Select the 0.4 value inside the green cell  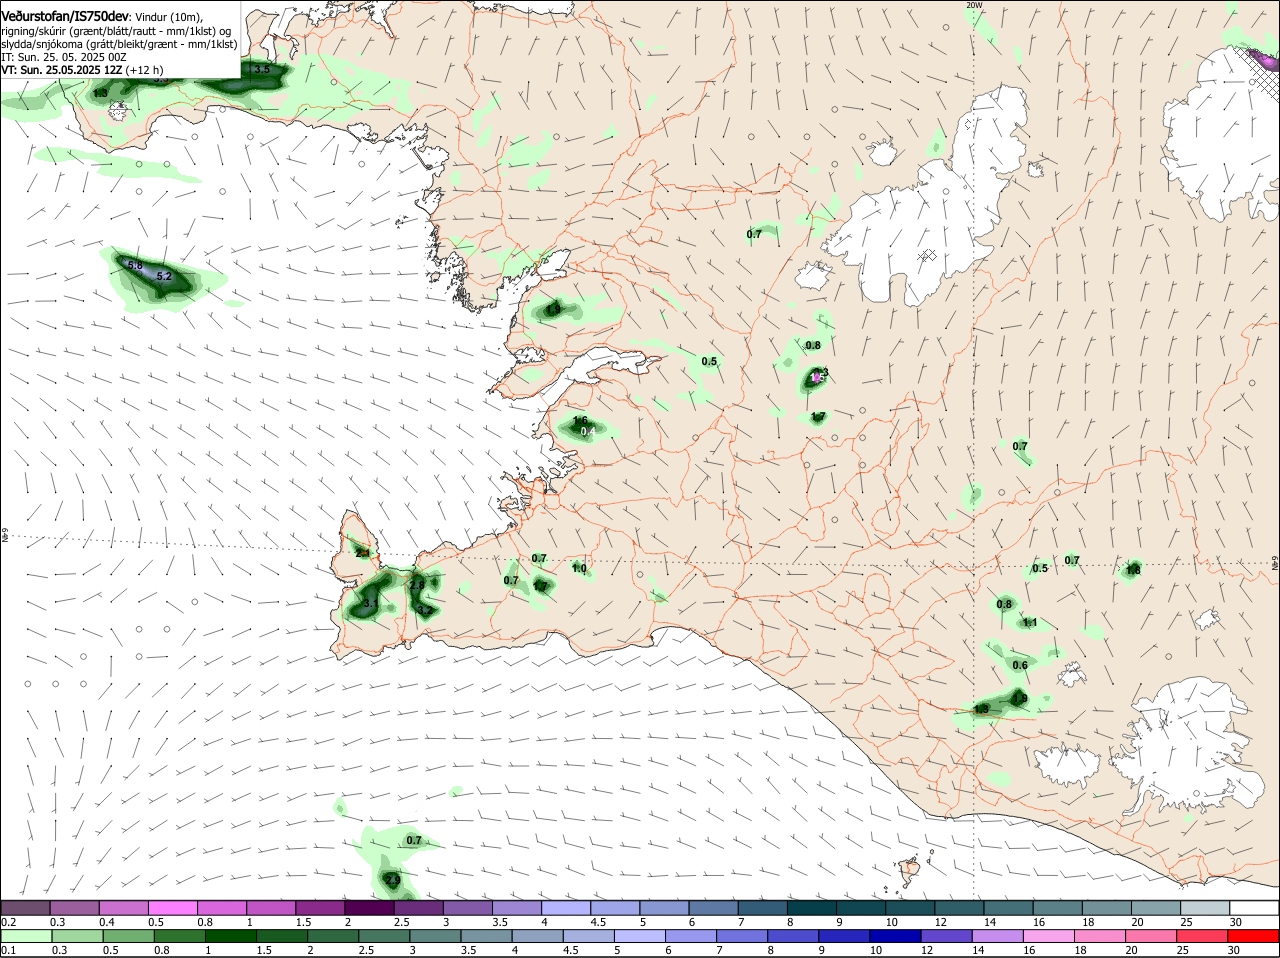(x=588, y=431)
